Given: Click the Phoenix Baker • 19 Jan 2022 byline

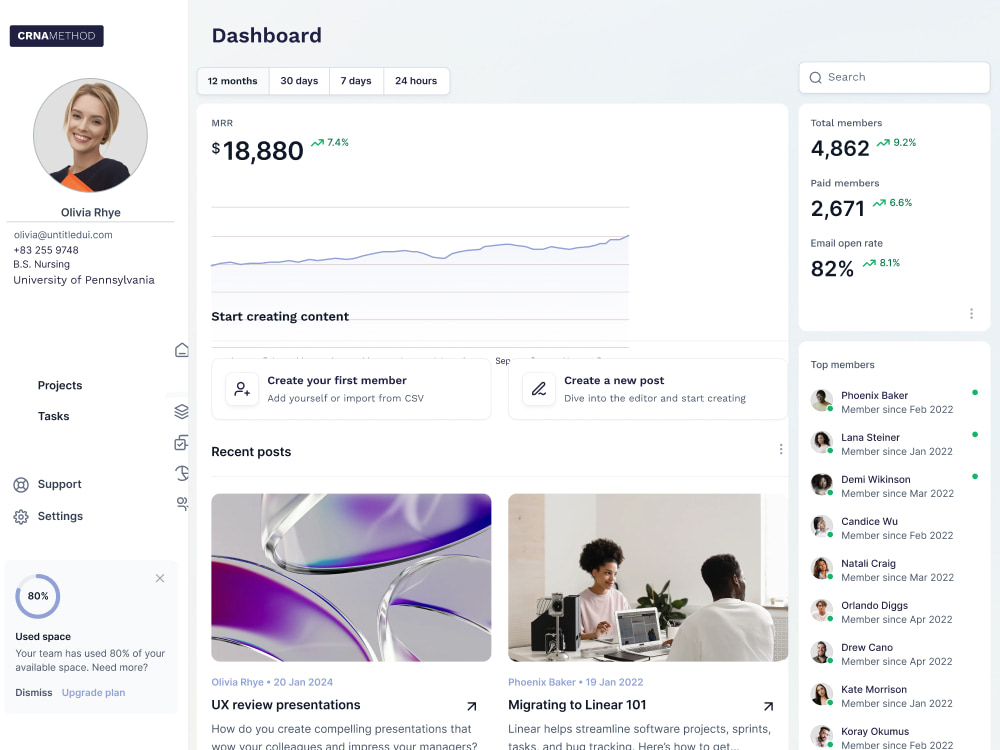Looking at the screenshot, I should pyautogui.click(x=576, y=682).
